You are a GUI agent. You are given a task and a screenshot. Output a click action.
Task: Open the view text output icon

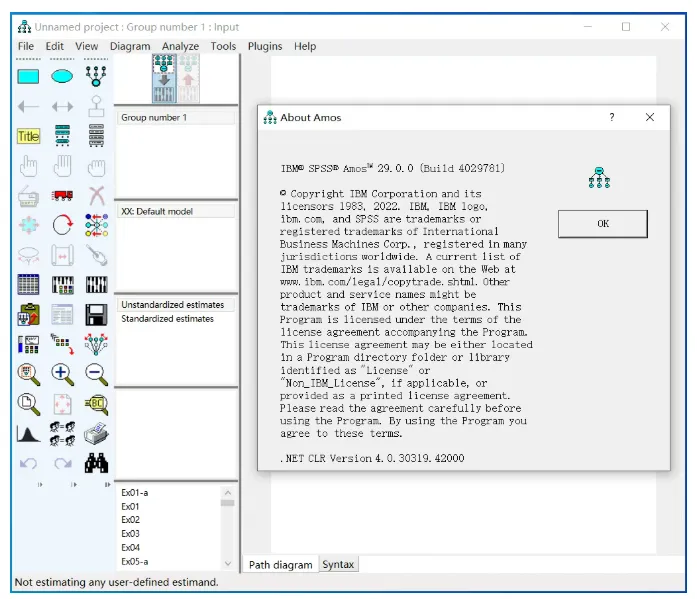pyautogui.click(x=62, y=315)
